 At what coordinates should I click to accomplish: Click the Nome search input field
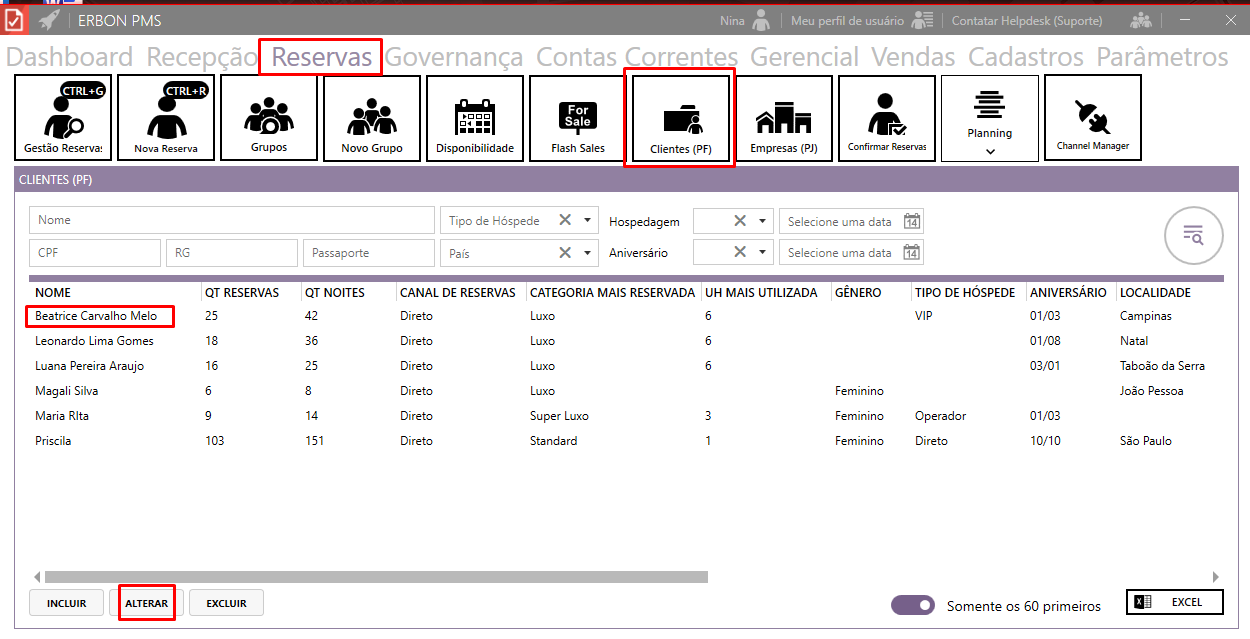[232, 220]
